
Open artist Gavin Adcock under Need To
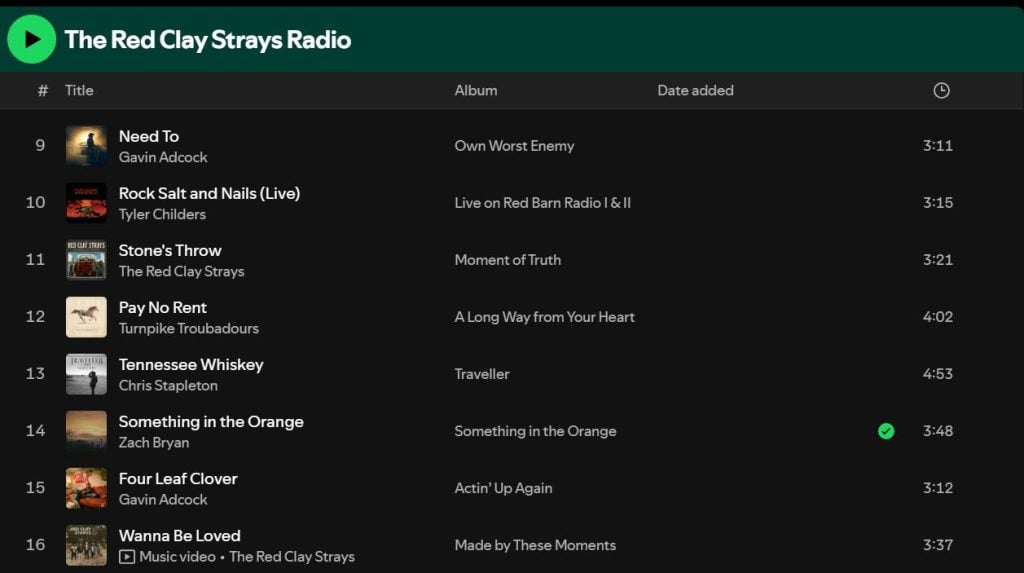tap(163, 157)
